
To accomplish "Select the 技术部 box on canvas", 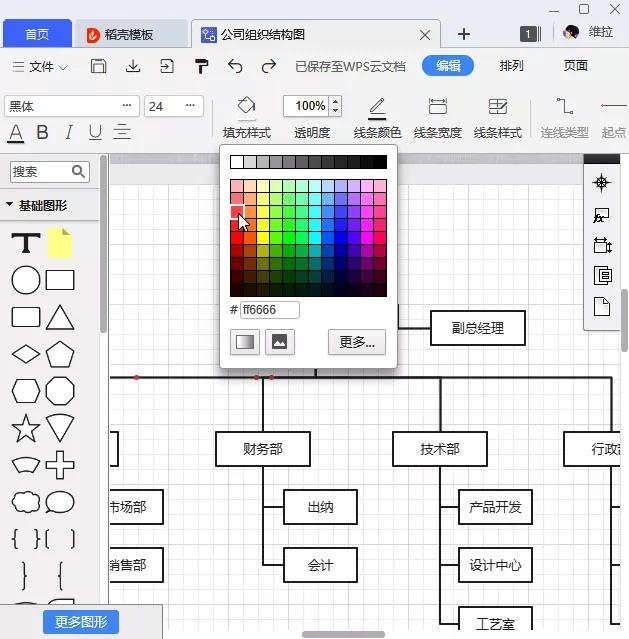I will tap(440, 449).
